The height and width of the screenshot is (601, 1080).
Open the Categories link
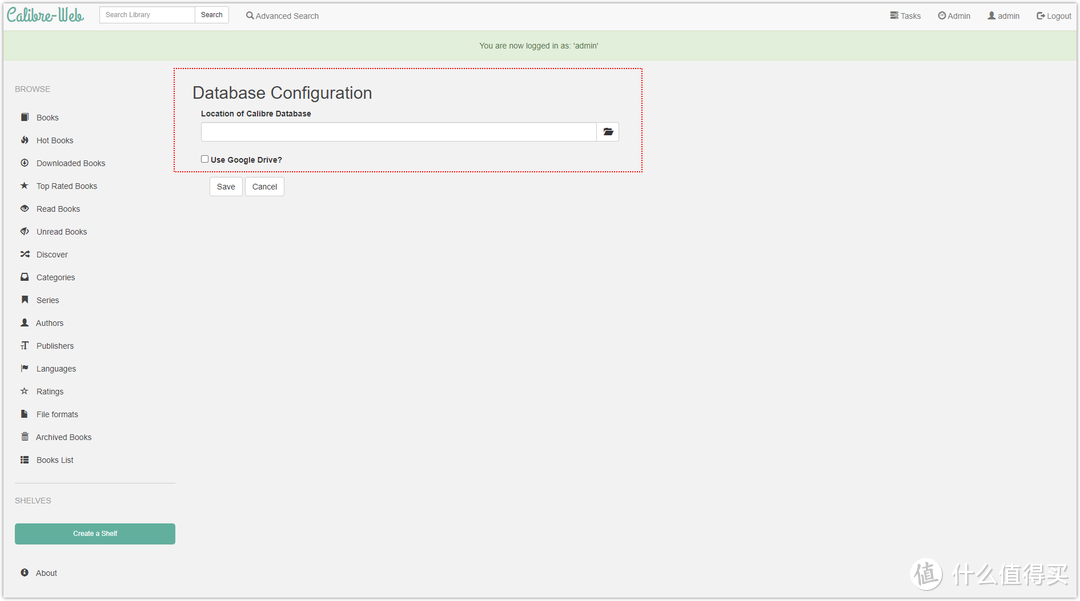[56, 277]
